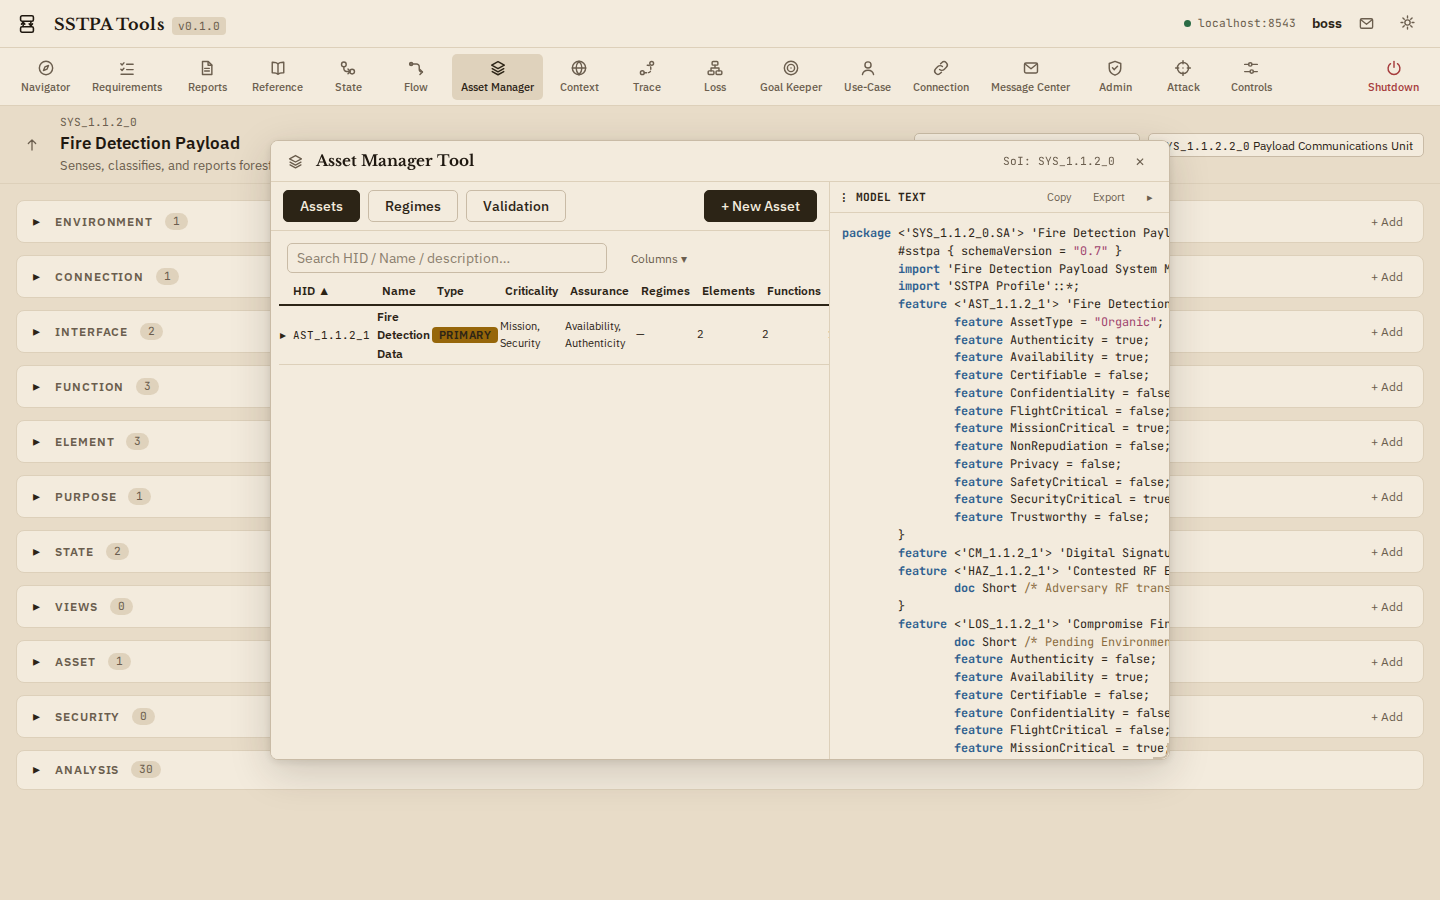The height and width of the screenshot is (900, 1440).
Task: Open the Admin tool
Action: [1115, 77]
